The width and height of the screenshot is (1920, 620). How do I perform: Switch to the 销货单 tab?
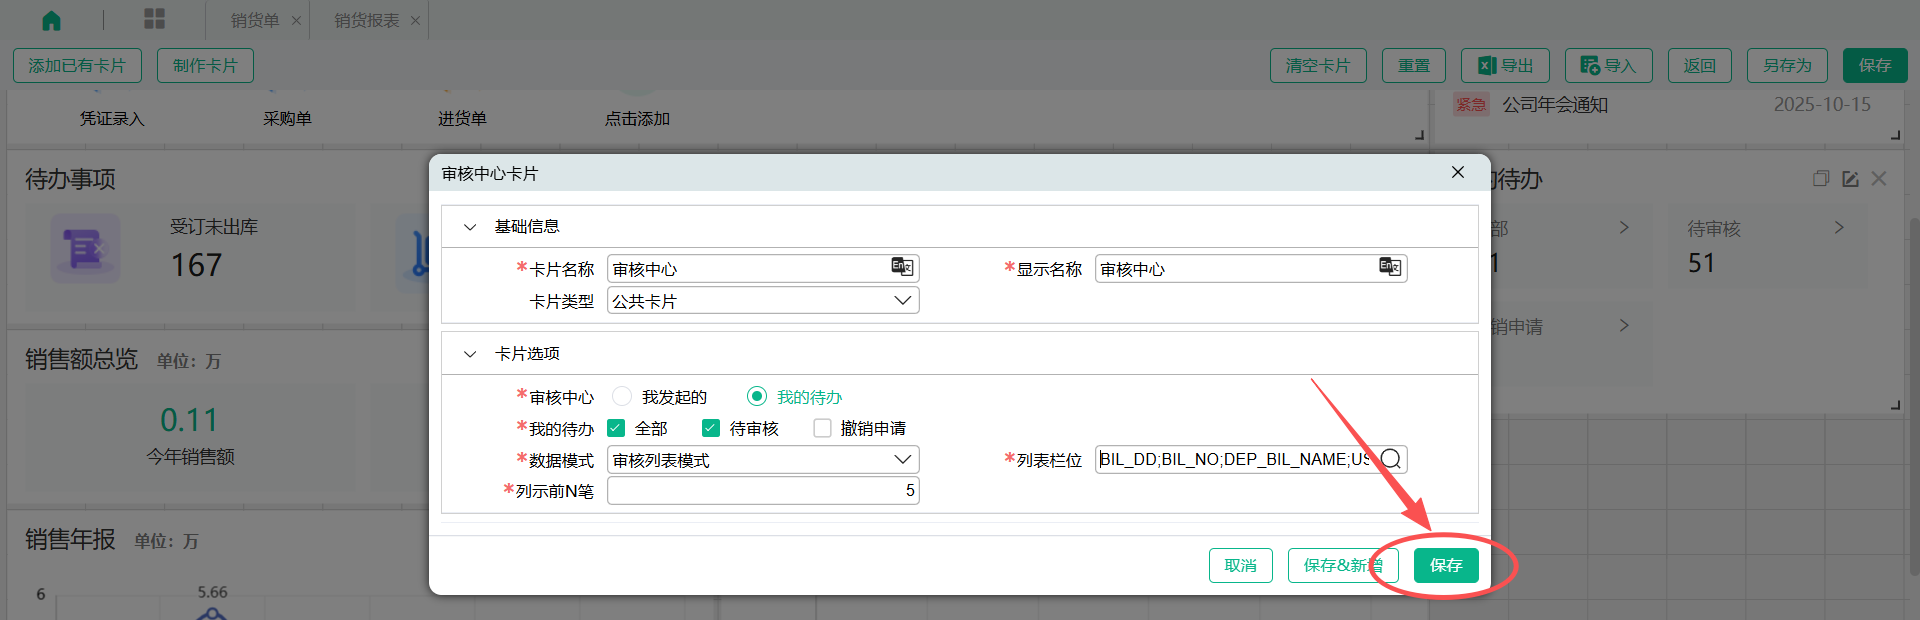[254, 21]
